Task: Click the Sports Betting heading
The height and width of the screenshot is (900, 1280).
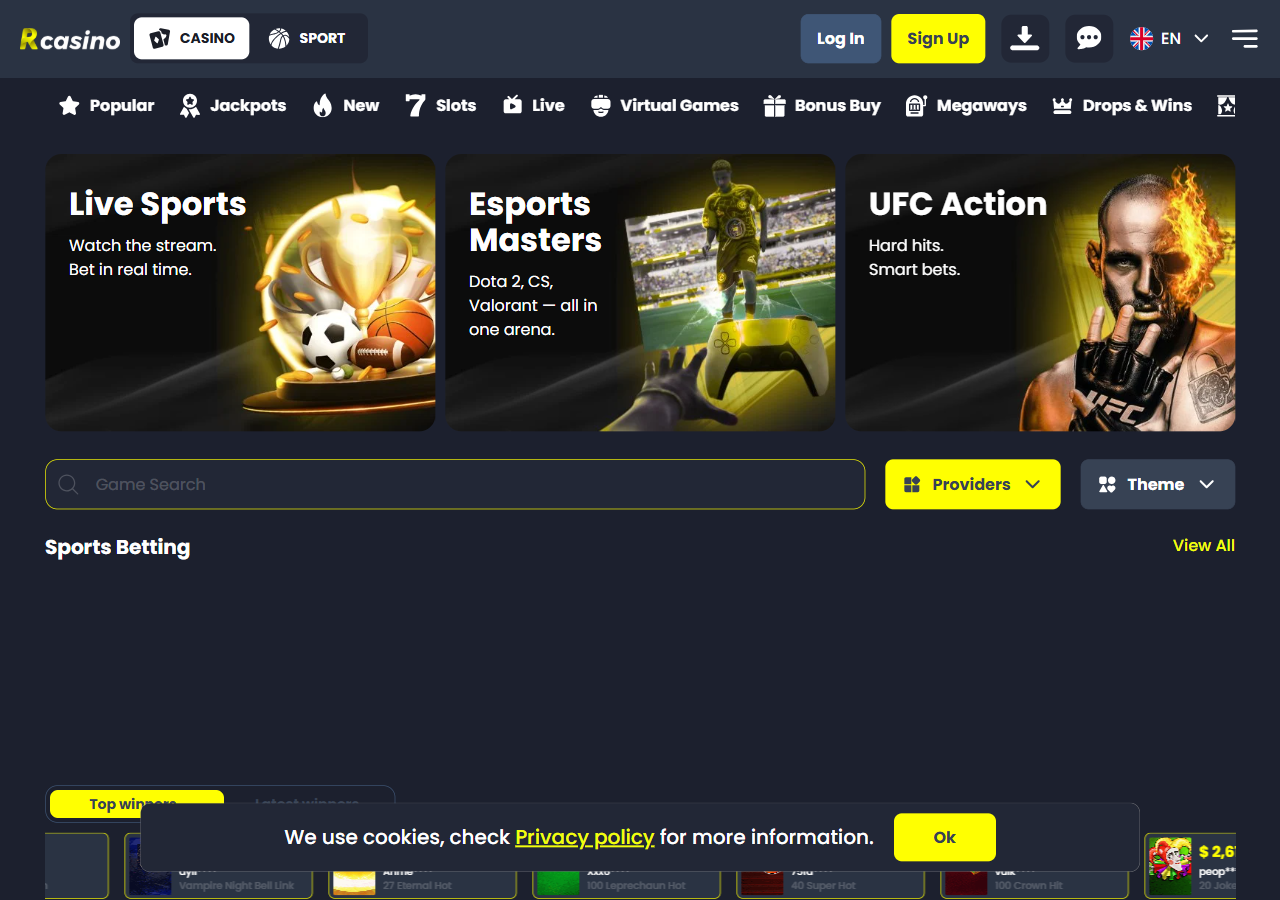Action: (x=118, y=547)
